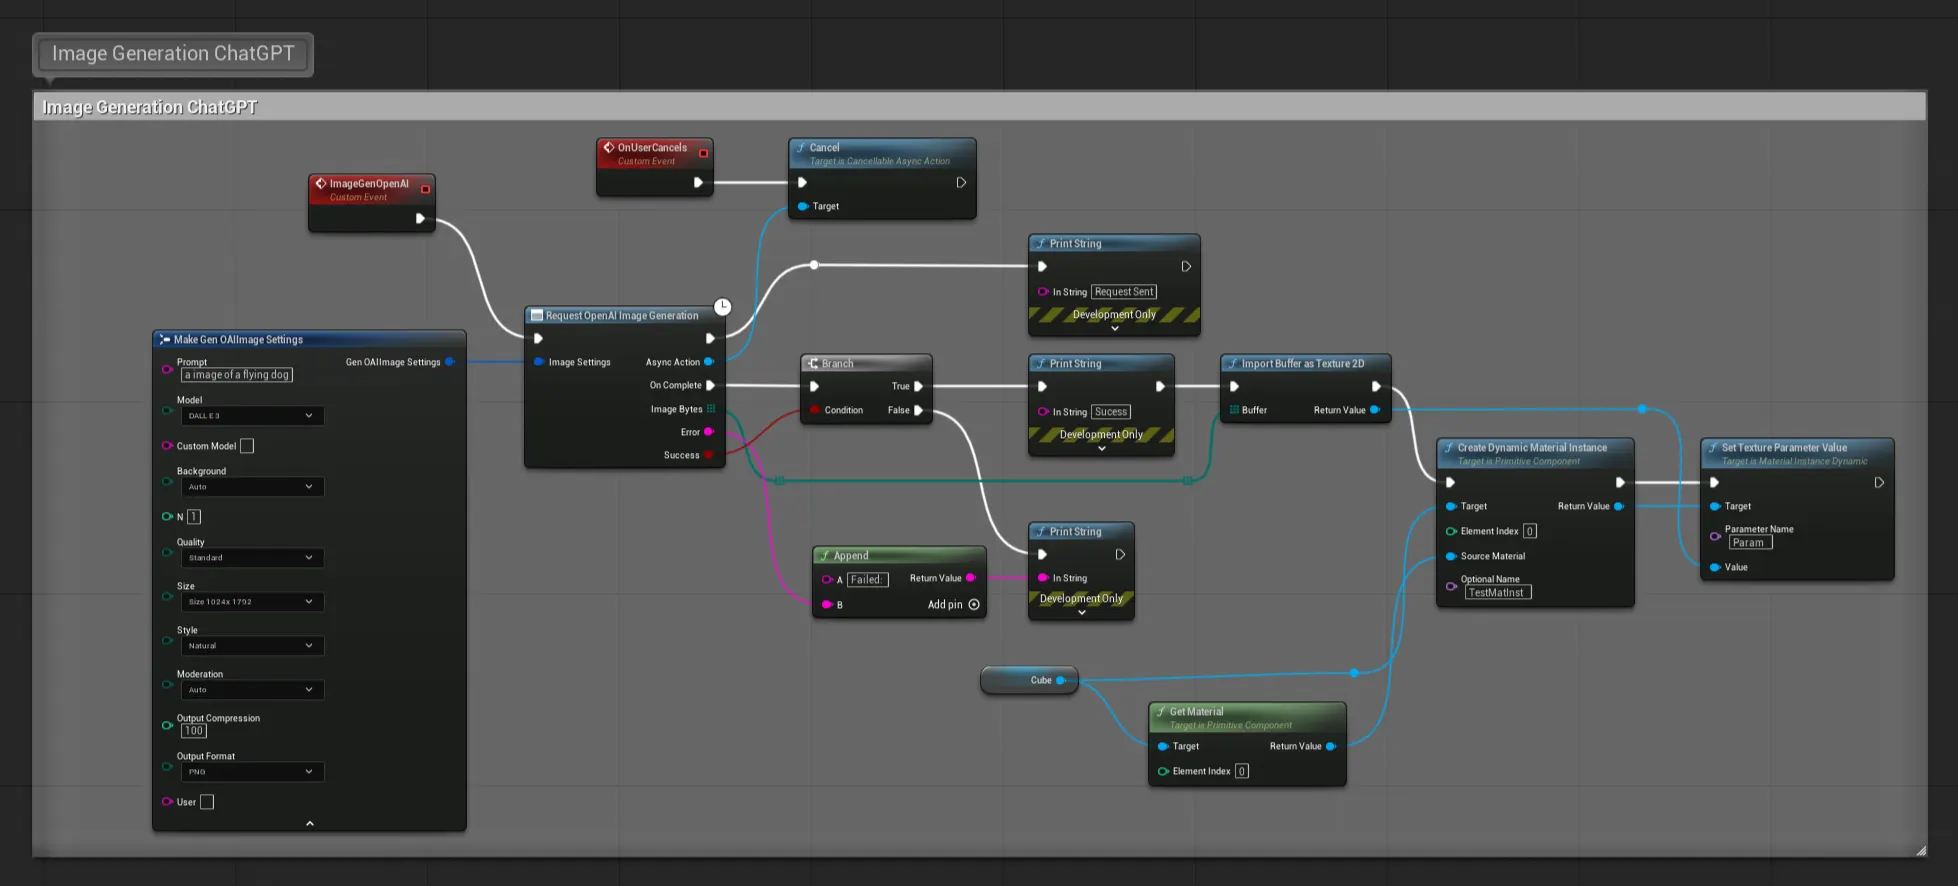Image resolution: width=1958 pixels, height=886 pixels.
Task: Open the Background dropdown
Action: coord(252,487)
